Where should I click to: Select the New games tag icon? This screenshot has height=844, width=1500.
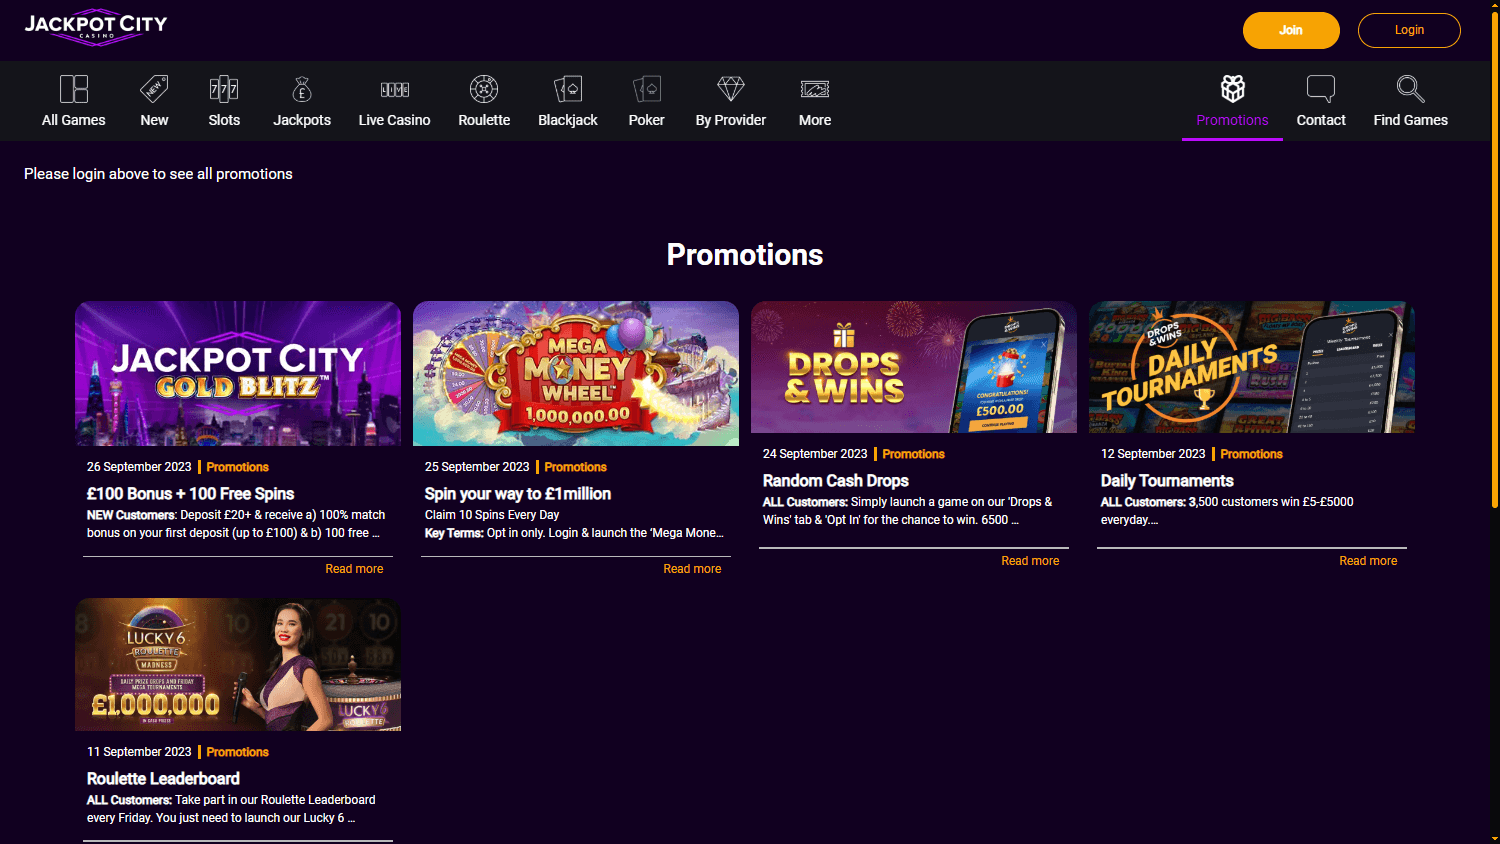[x=154, y=89]
